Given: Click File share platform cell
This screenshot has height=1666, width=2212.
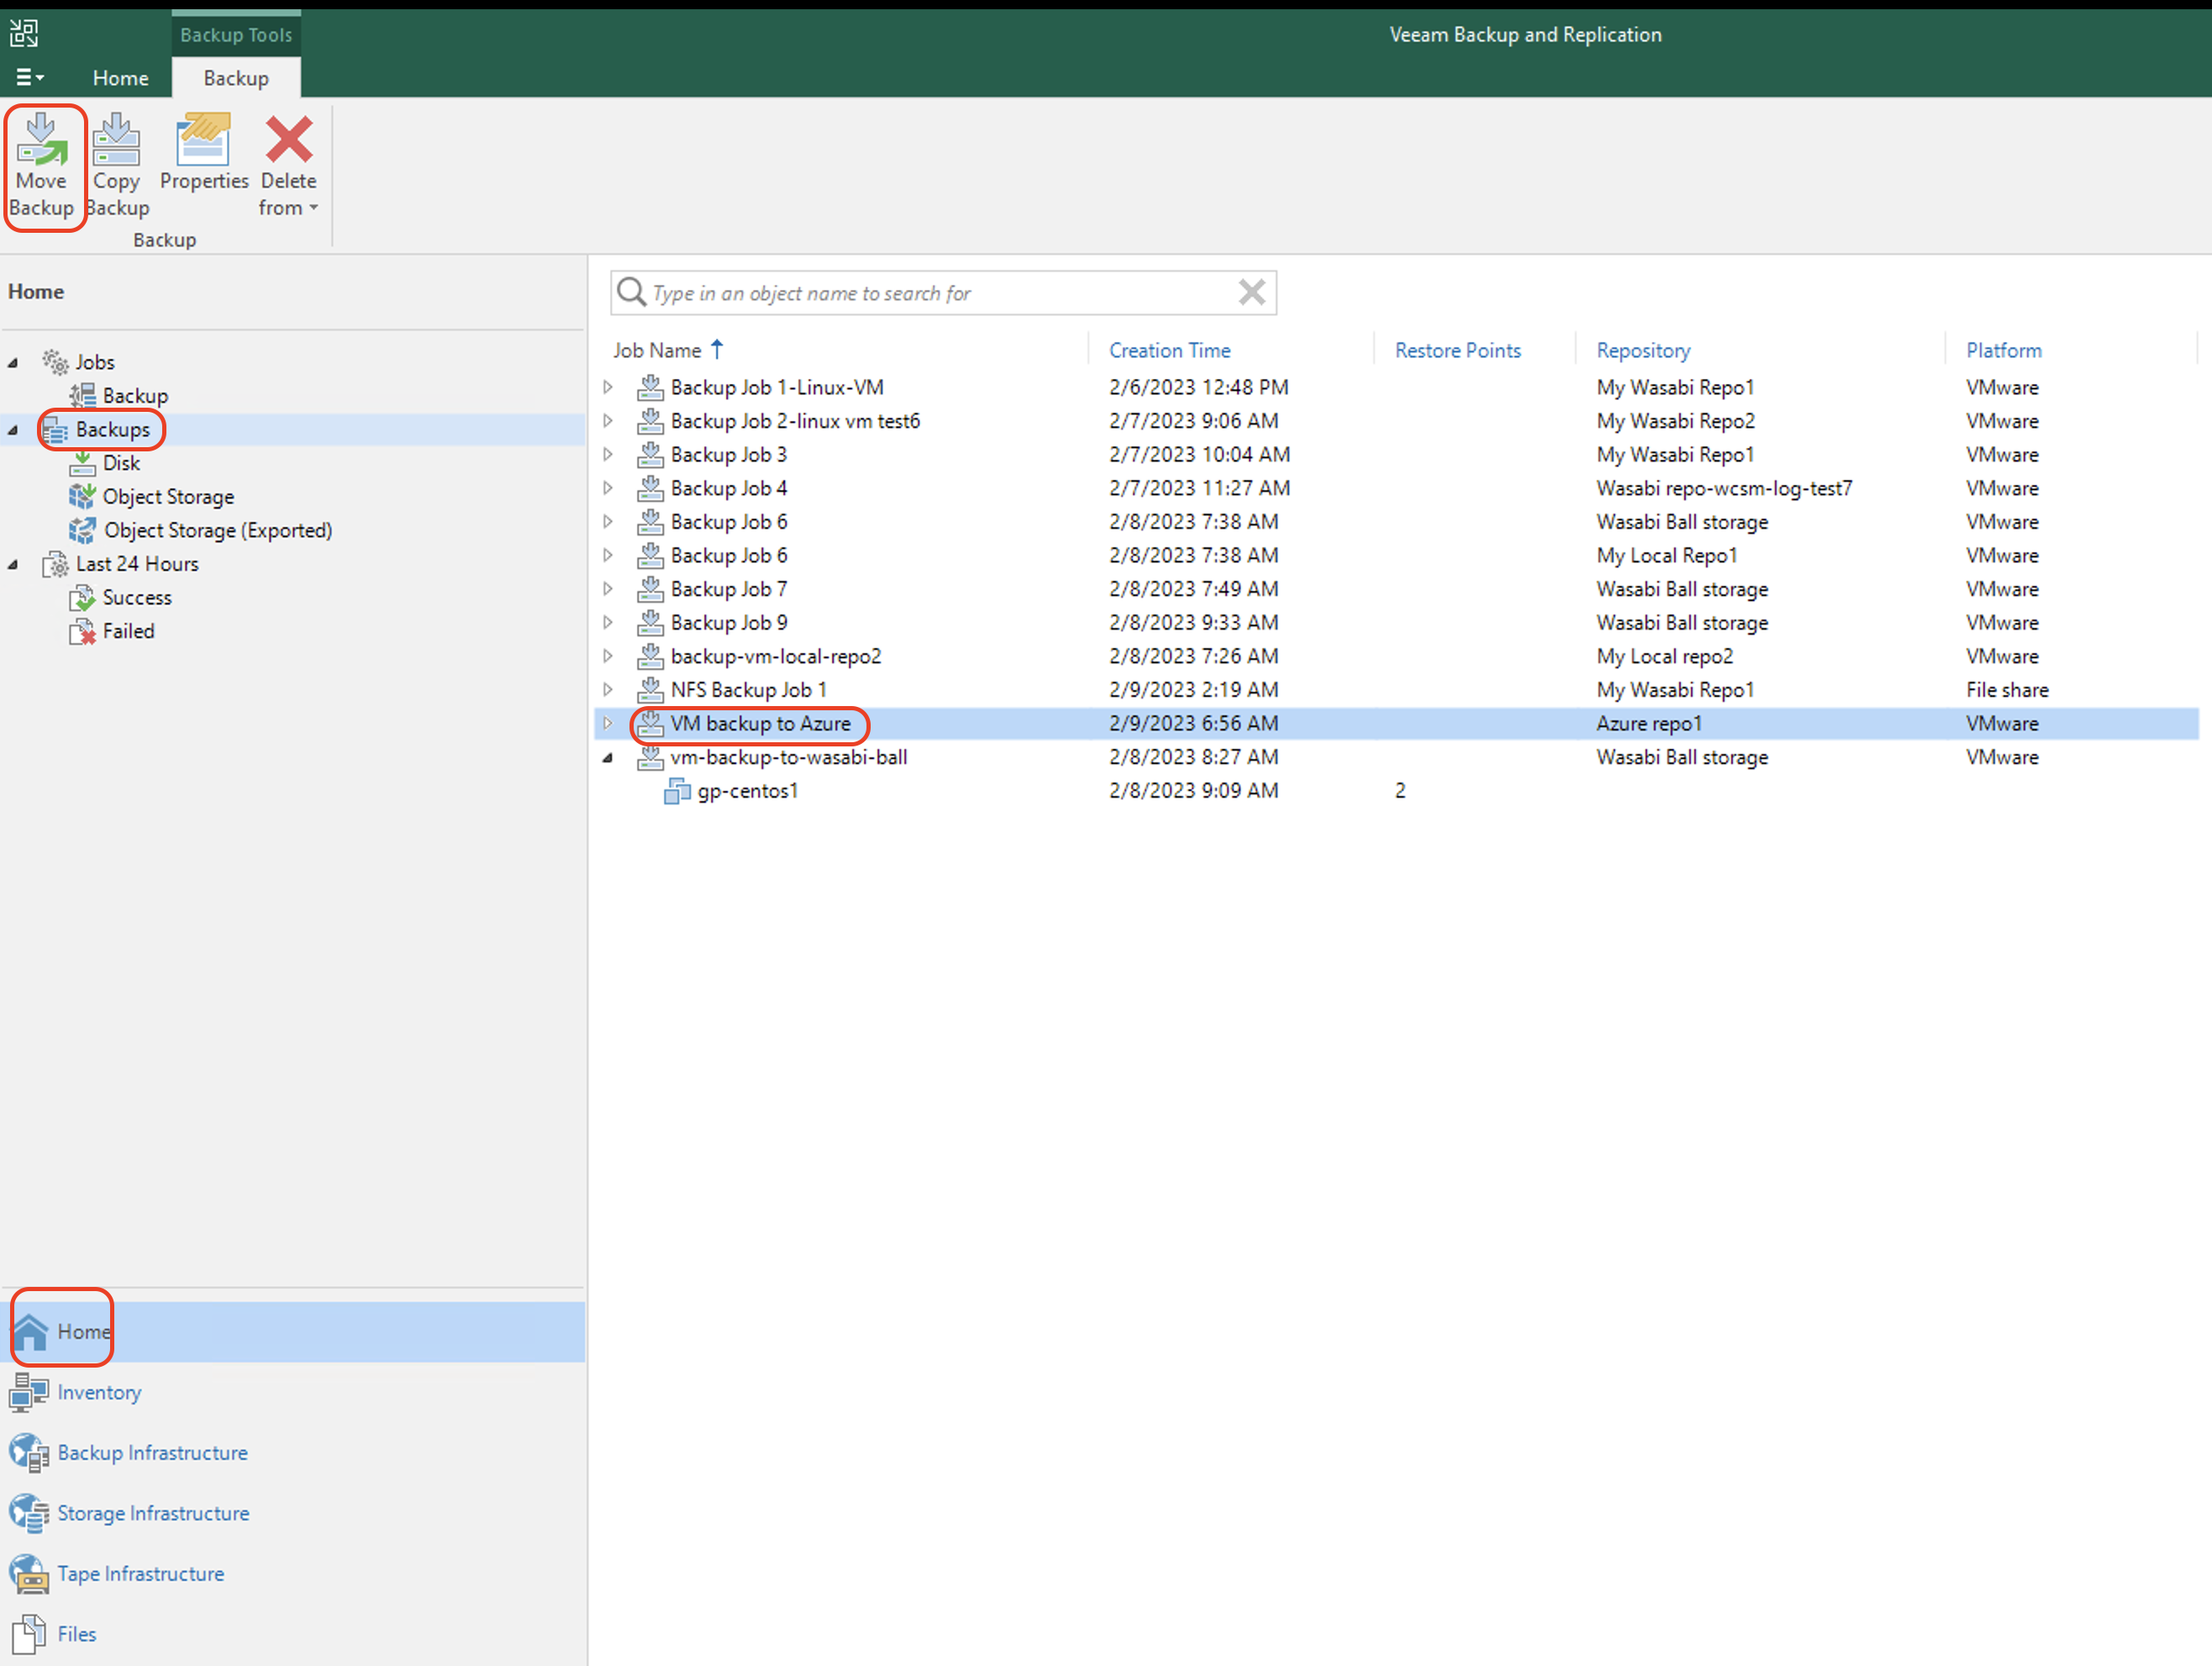Looking at the screenshot, I should point(2006,690).
